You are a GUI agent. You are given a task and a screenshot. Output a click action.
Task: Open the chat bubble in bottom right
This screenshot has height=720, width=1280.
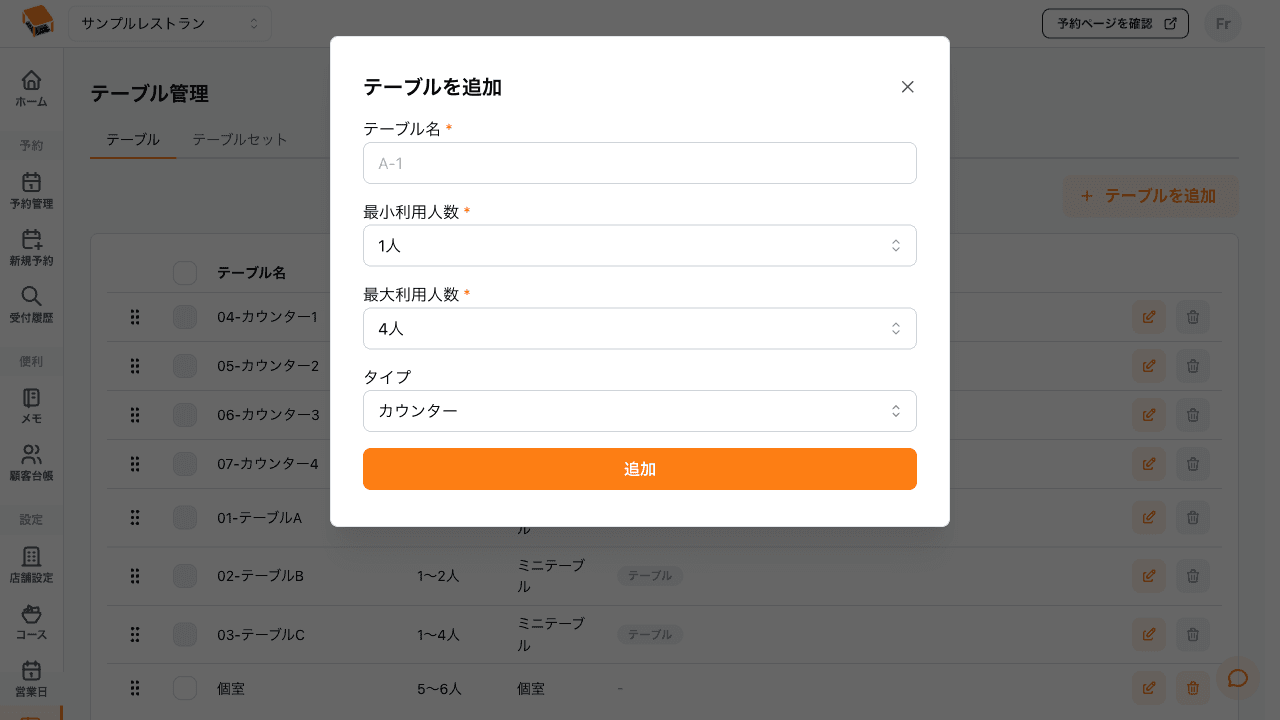[x=1238, y=678]
